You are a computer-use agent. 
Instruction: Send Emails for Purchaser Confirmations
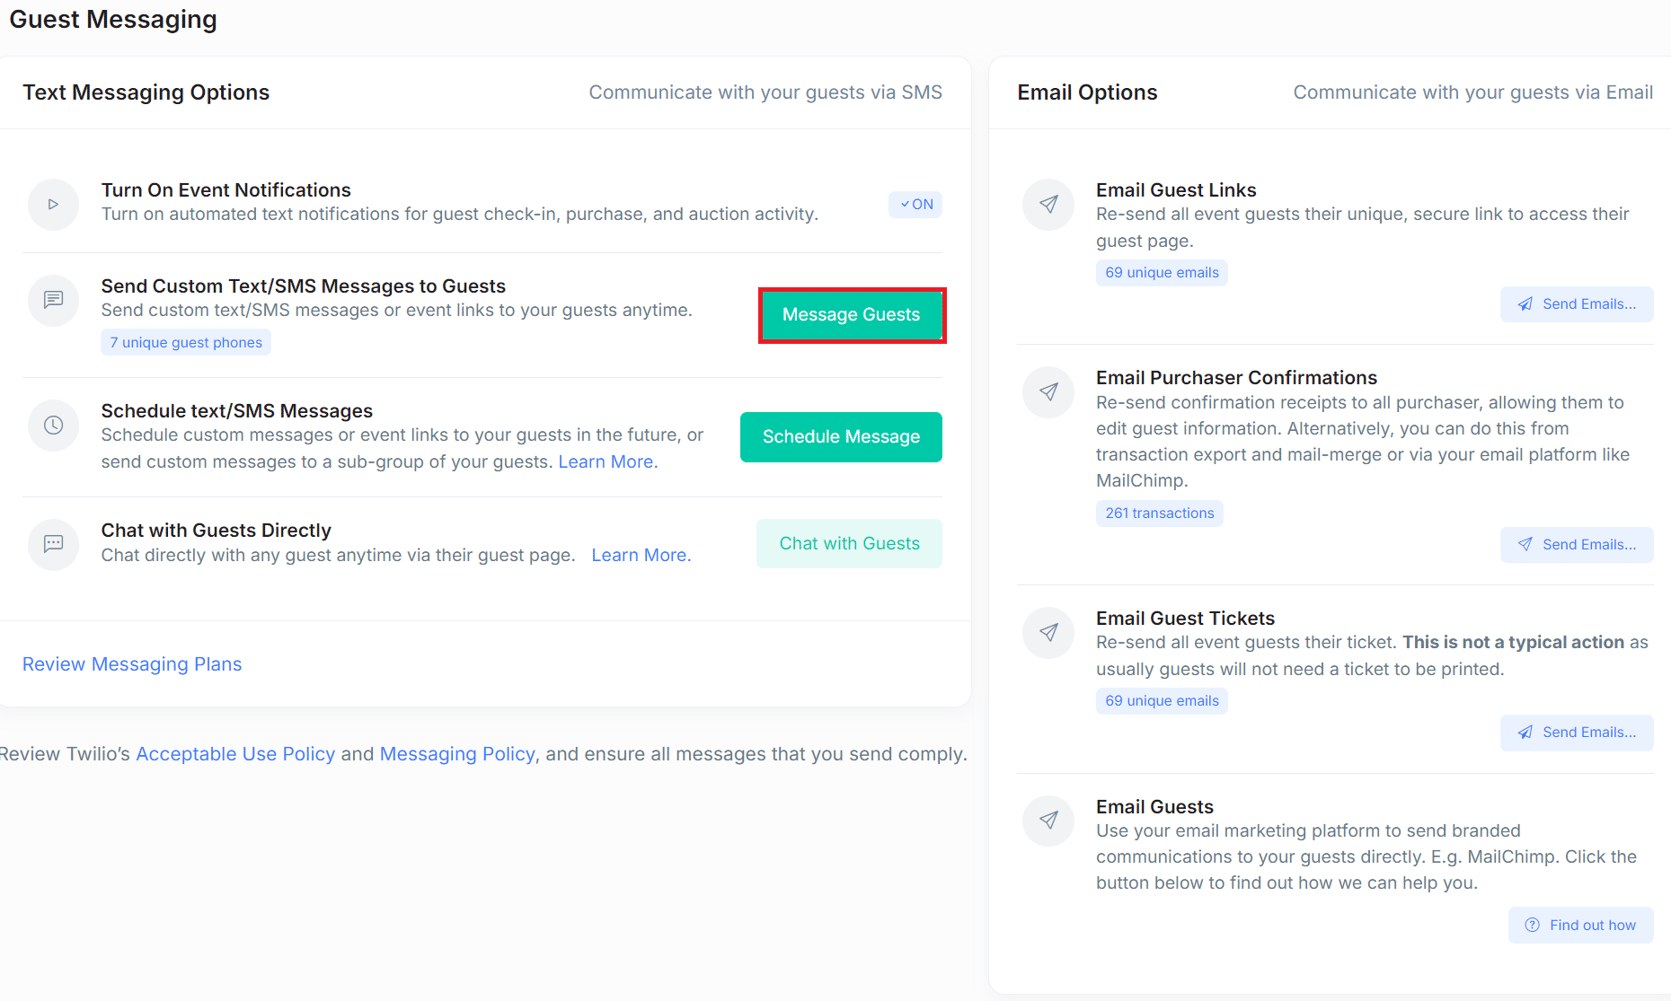pos(1576,544)
